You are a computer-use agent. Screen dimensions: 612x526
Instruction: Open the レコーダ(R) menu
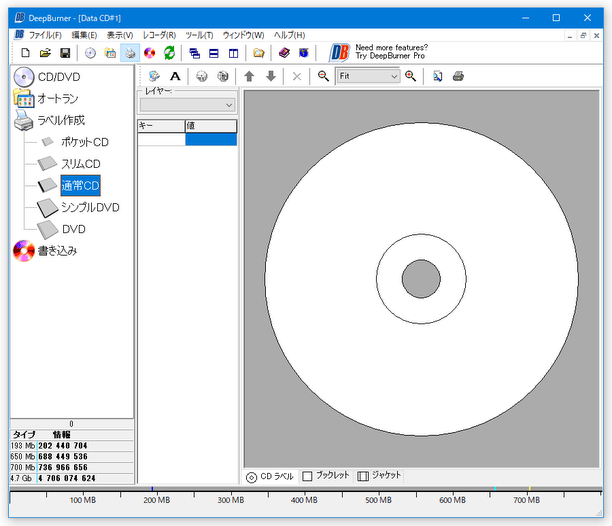[159, 35]
